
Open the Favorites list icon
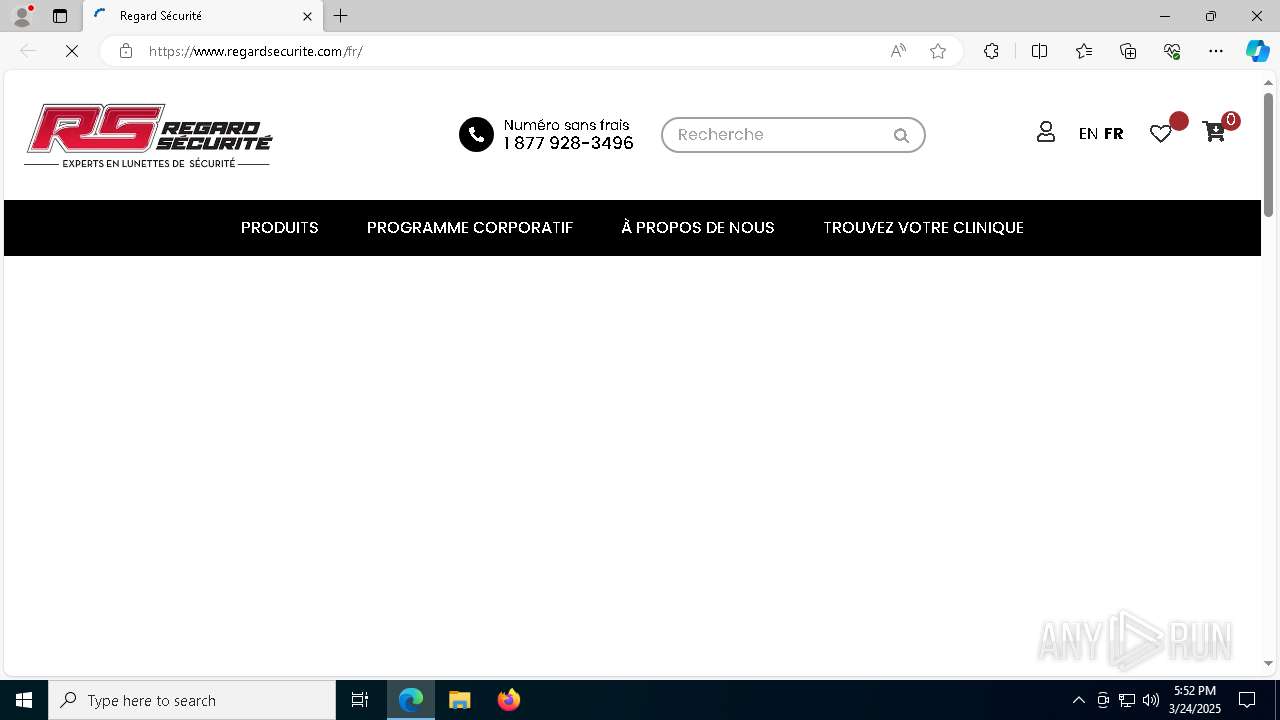(x=1084, y=51)
